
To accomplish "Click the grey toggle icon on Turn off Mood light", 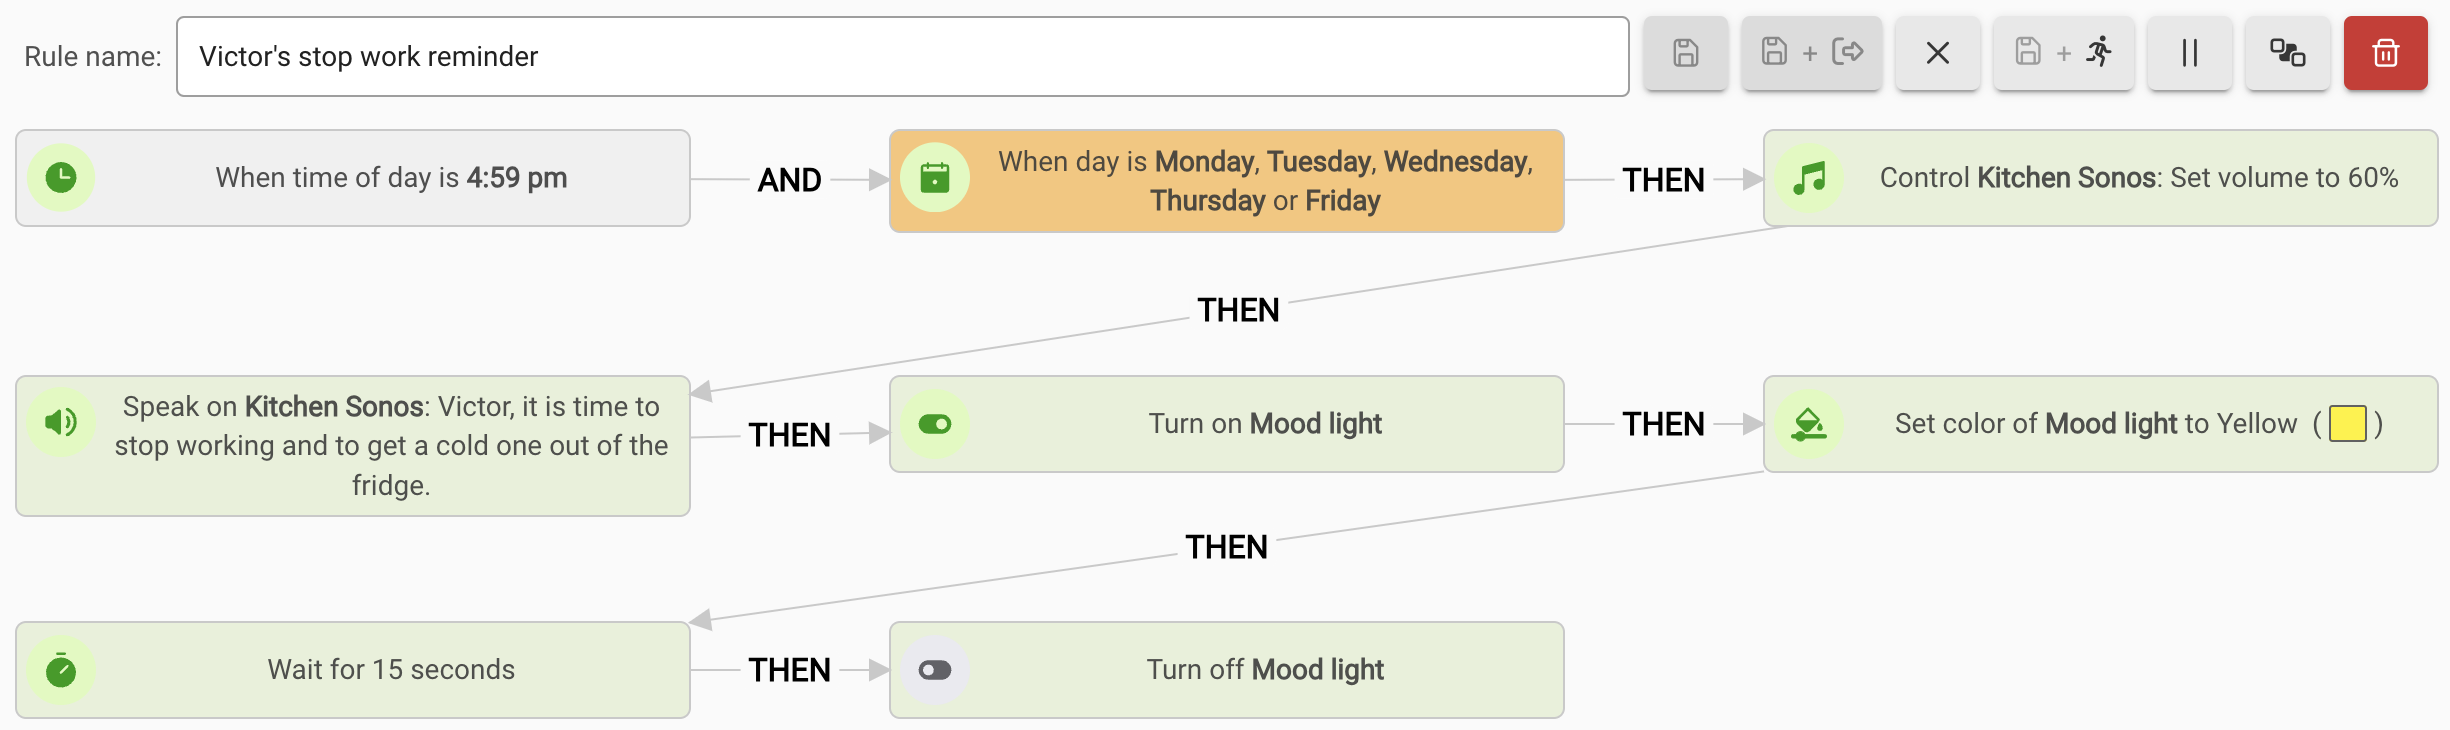I will click(935, 670).
